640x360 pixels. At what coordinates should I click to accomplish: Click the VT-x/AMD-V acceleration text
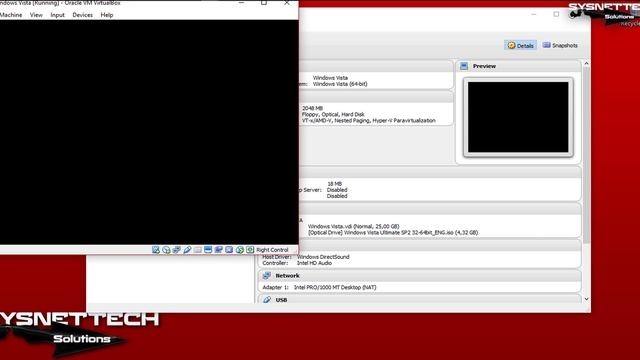pyautogui.click(x=369, y=120)
